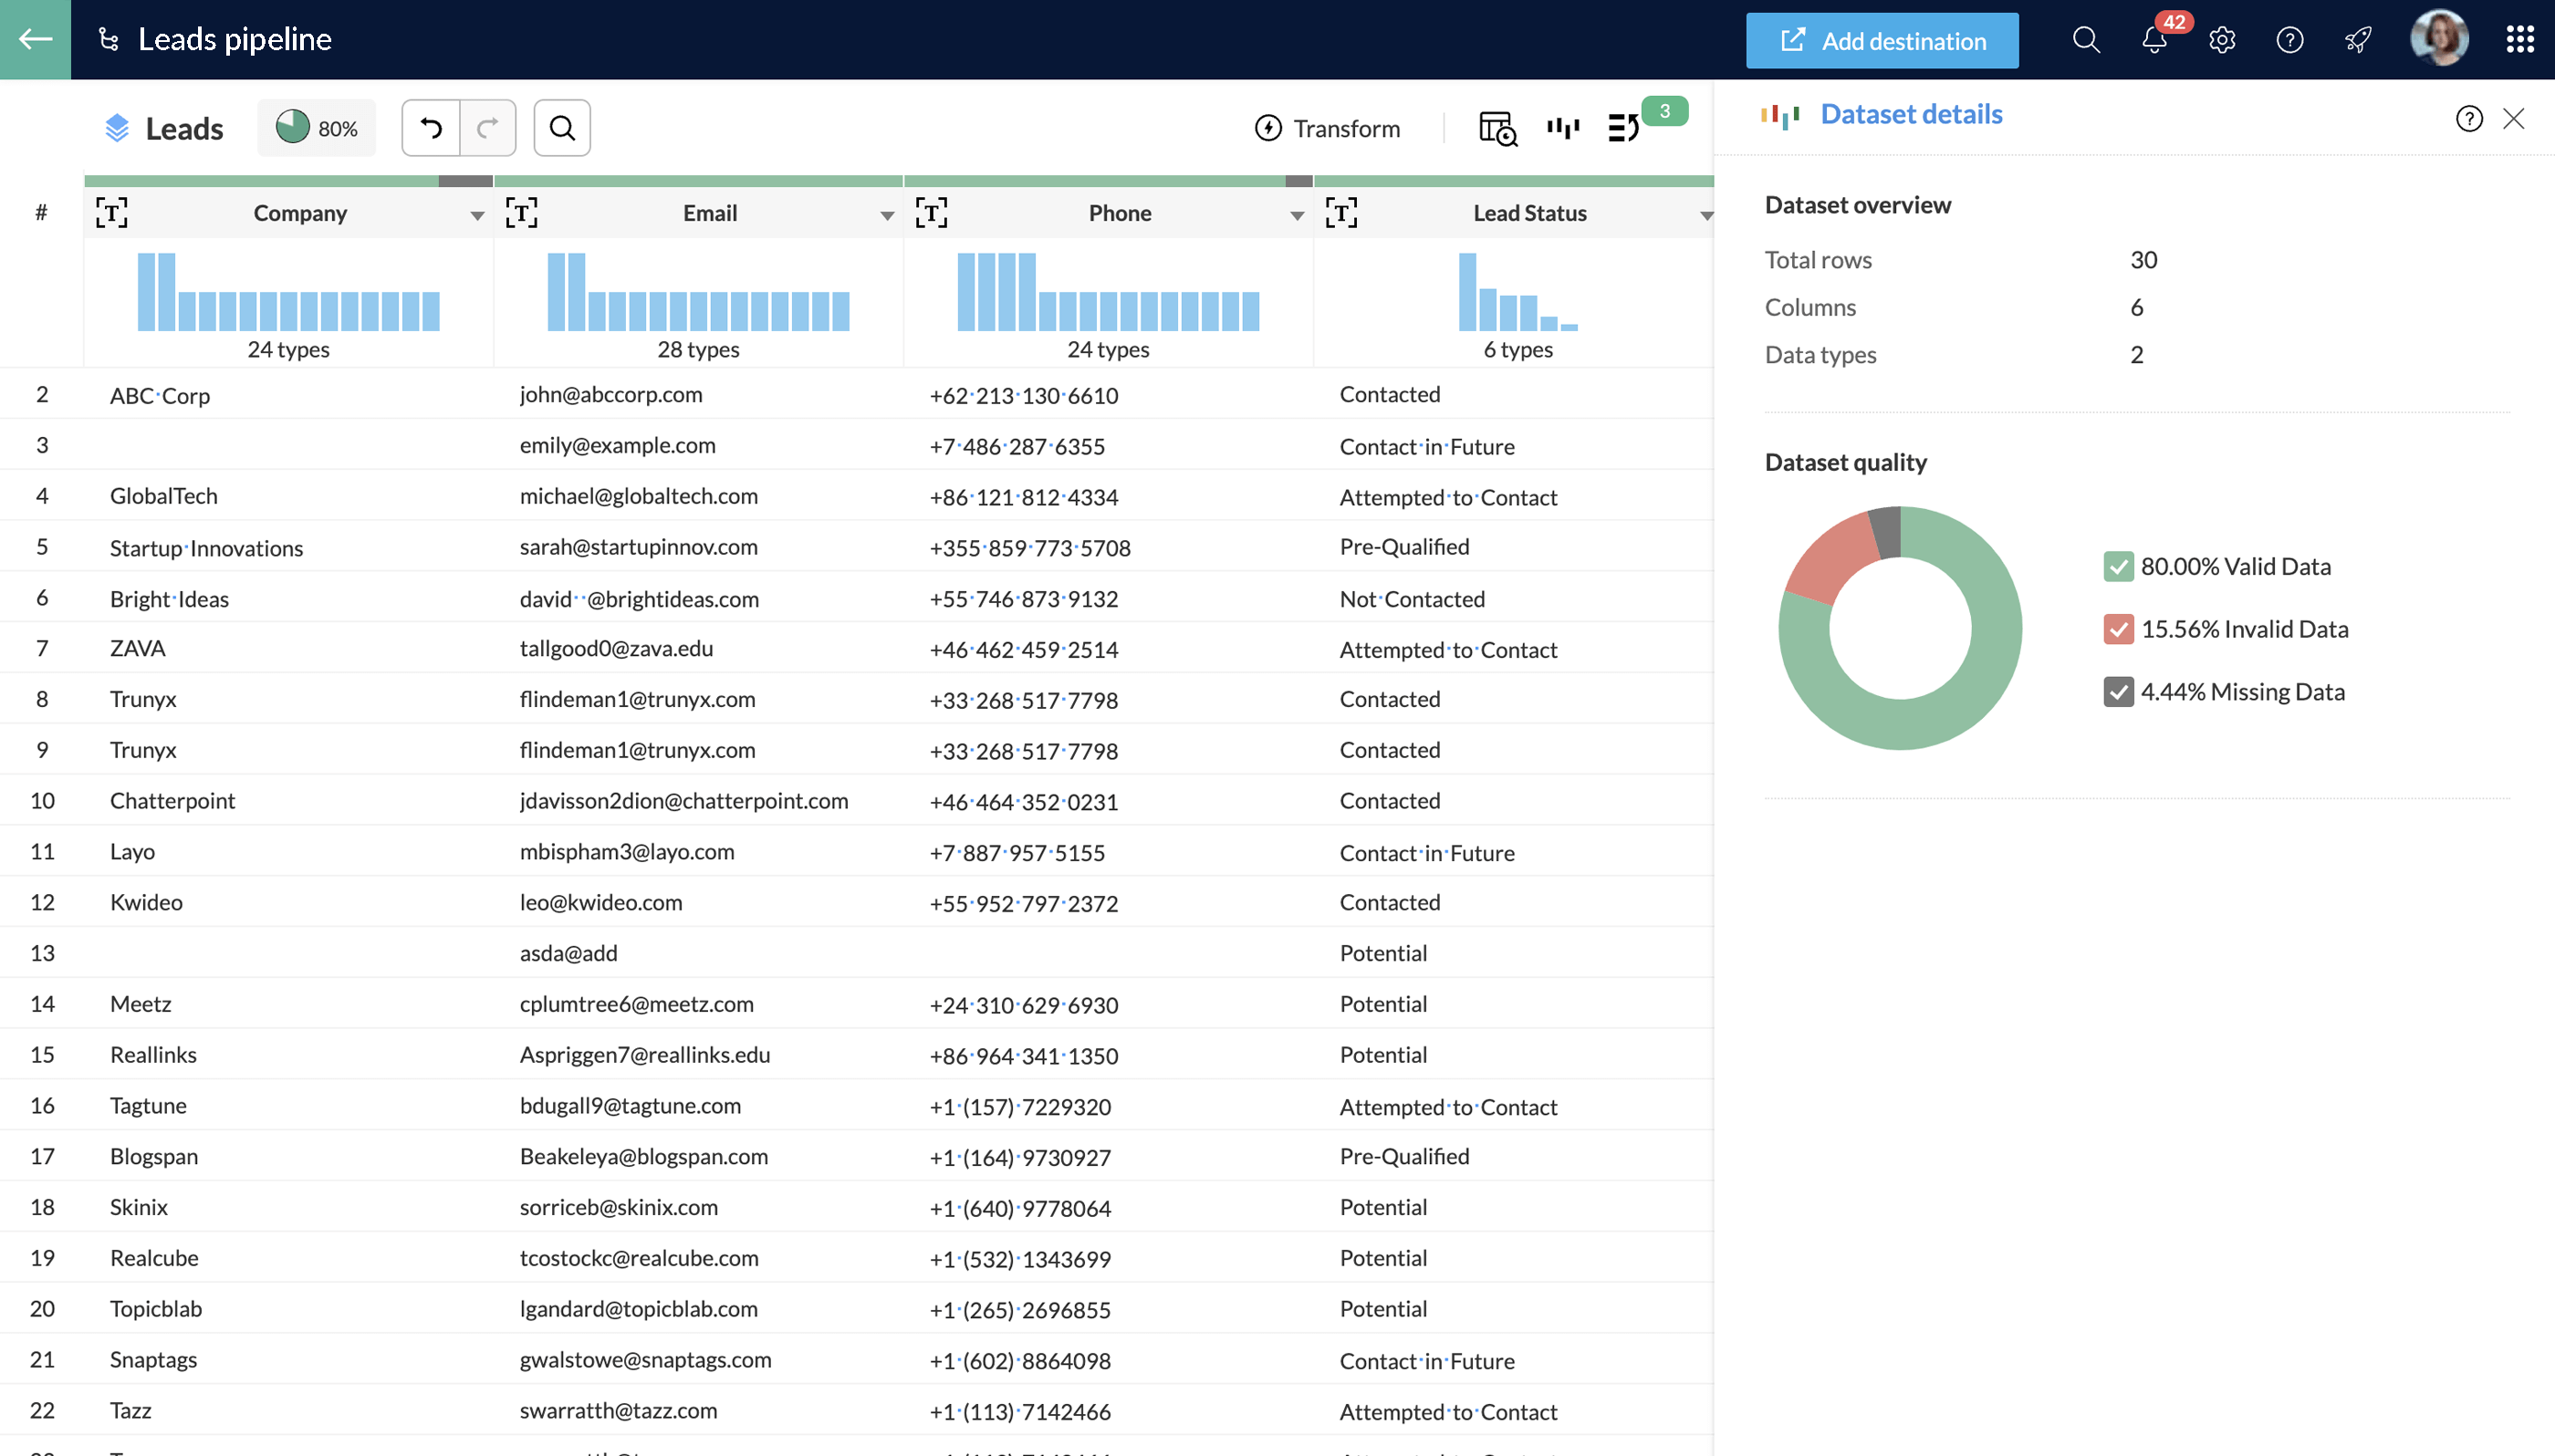
Task: Click the settings gear icon
Action: click(x=2222, y=38)
